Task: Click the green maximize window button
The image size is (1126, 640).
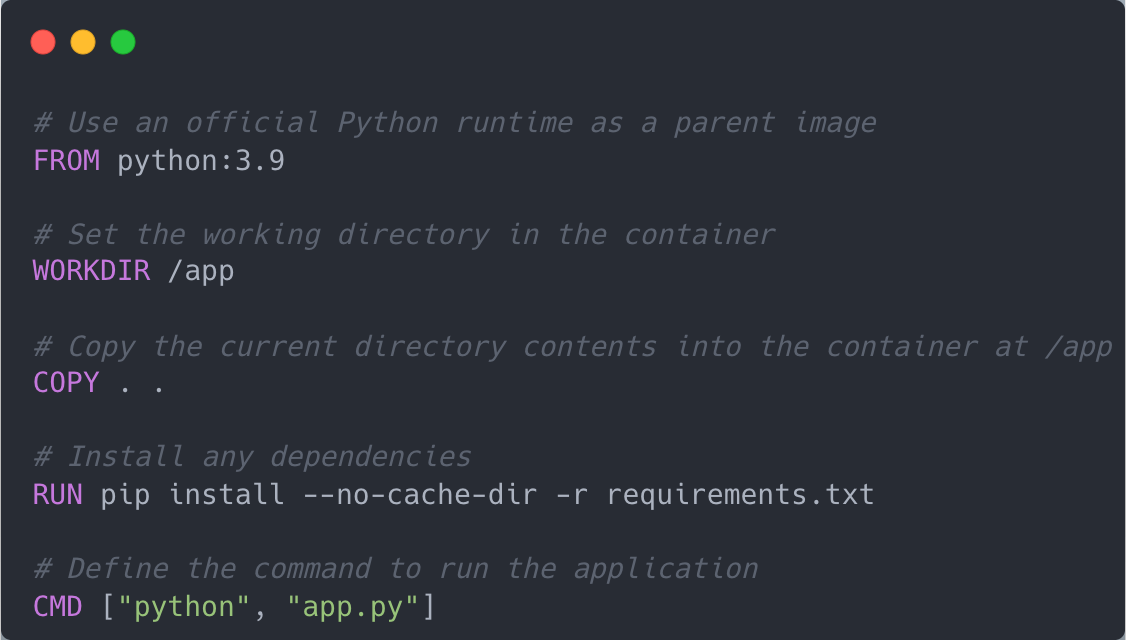Action: 123,42
